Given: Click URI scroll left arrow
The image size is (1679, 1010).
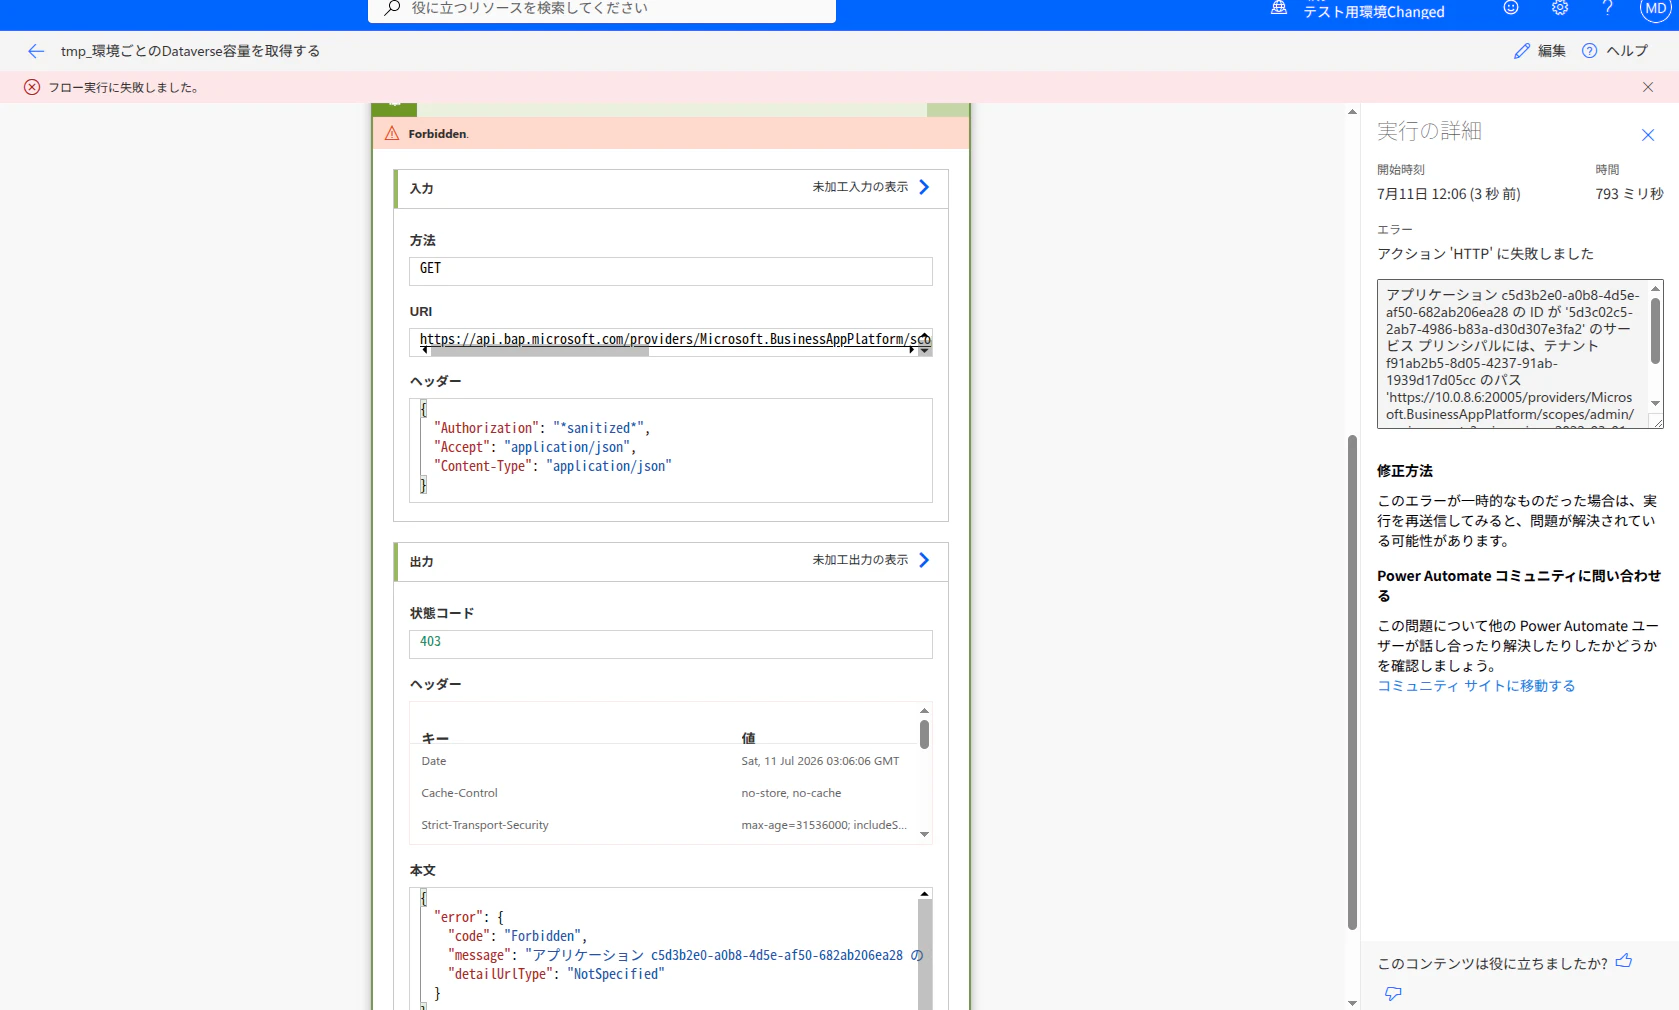Looking at the screenshot, I should [424, 351].
